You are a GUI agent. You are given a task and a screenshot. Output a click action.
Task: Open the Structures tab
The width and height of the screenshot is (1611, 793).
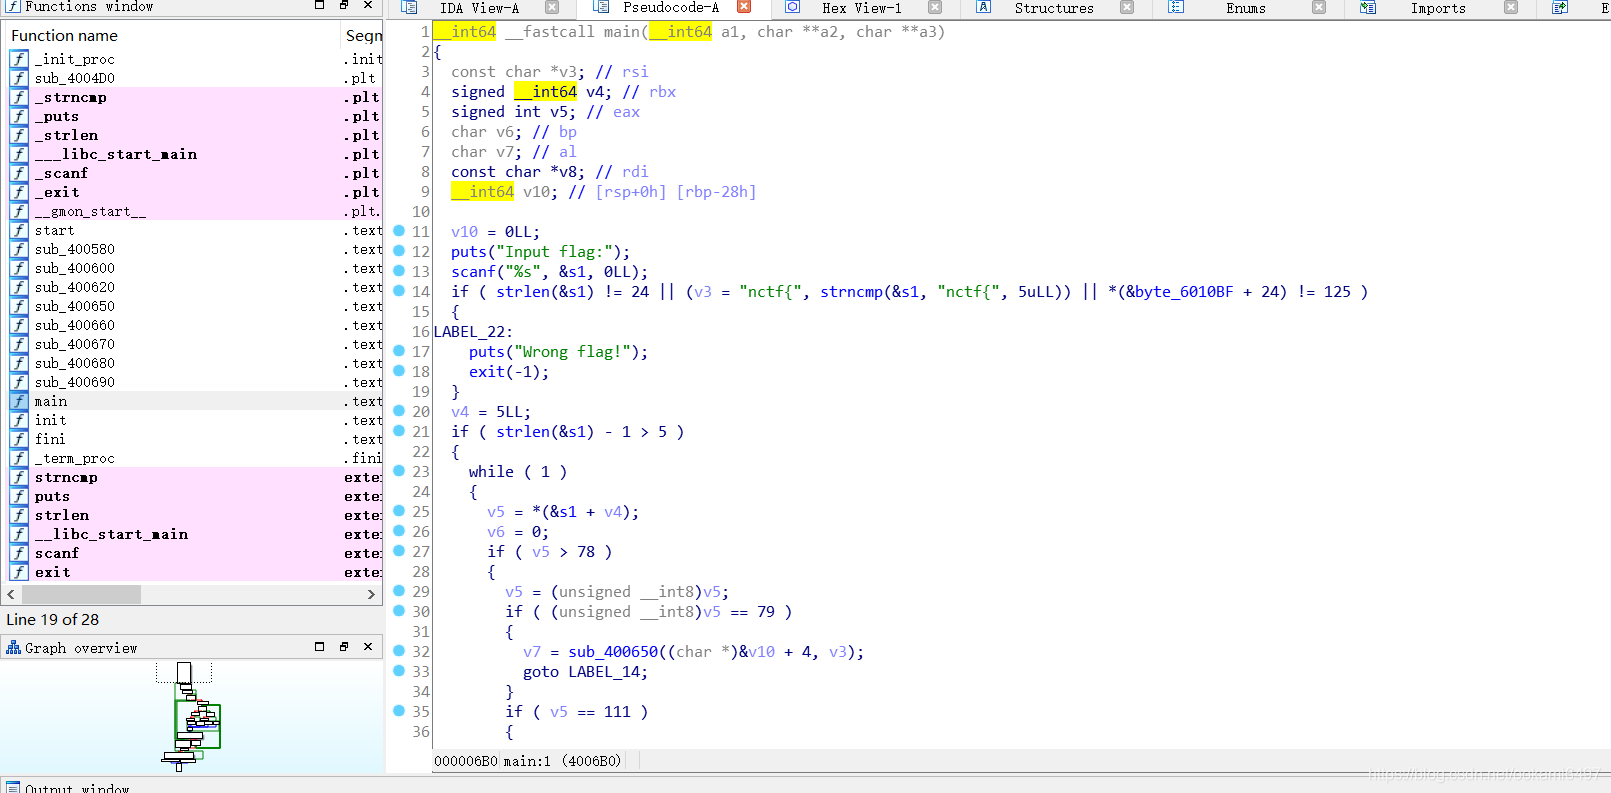pyautogui.click(x=1054, y=8)
